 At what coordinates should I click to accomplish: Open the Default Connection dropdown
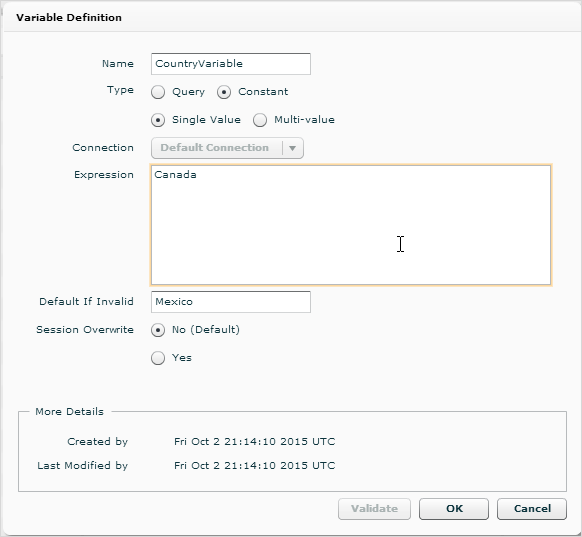tap(227, 148)
